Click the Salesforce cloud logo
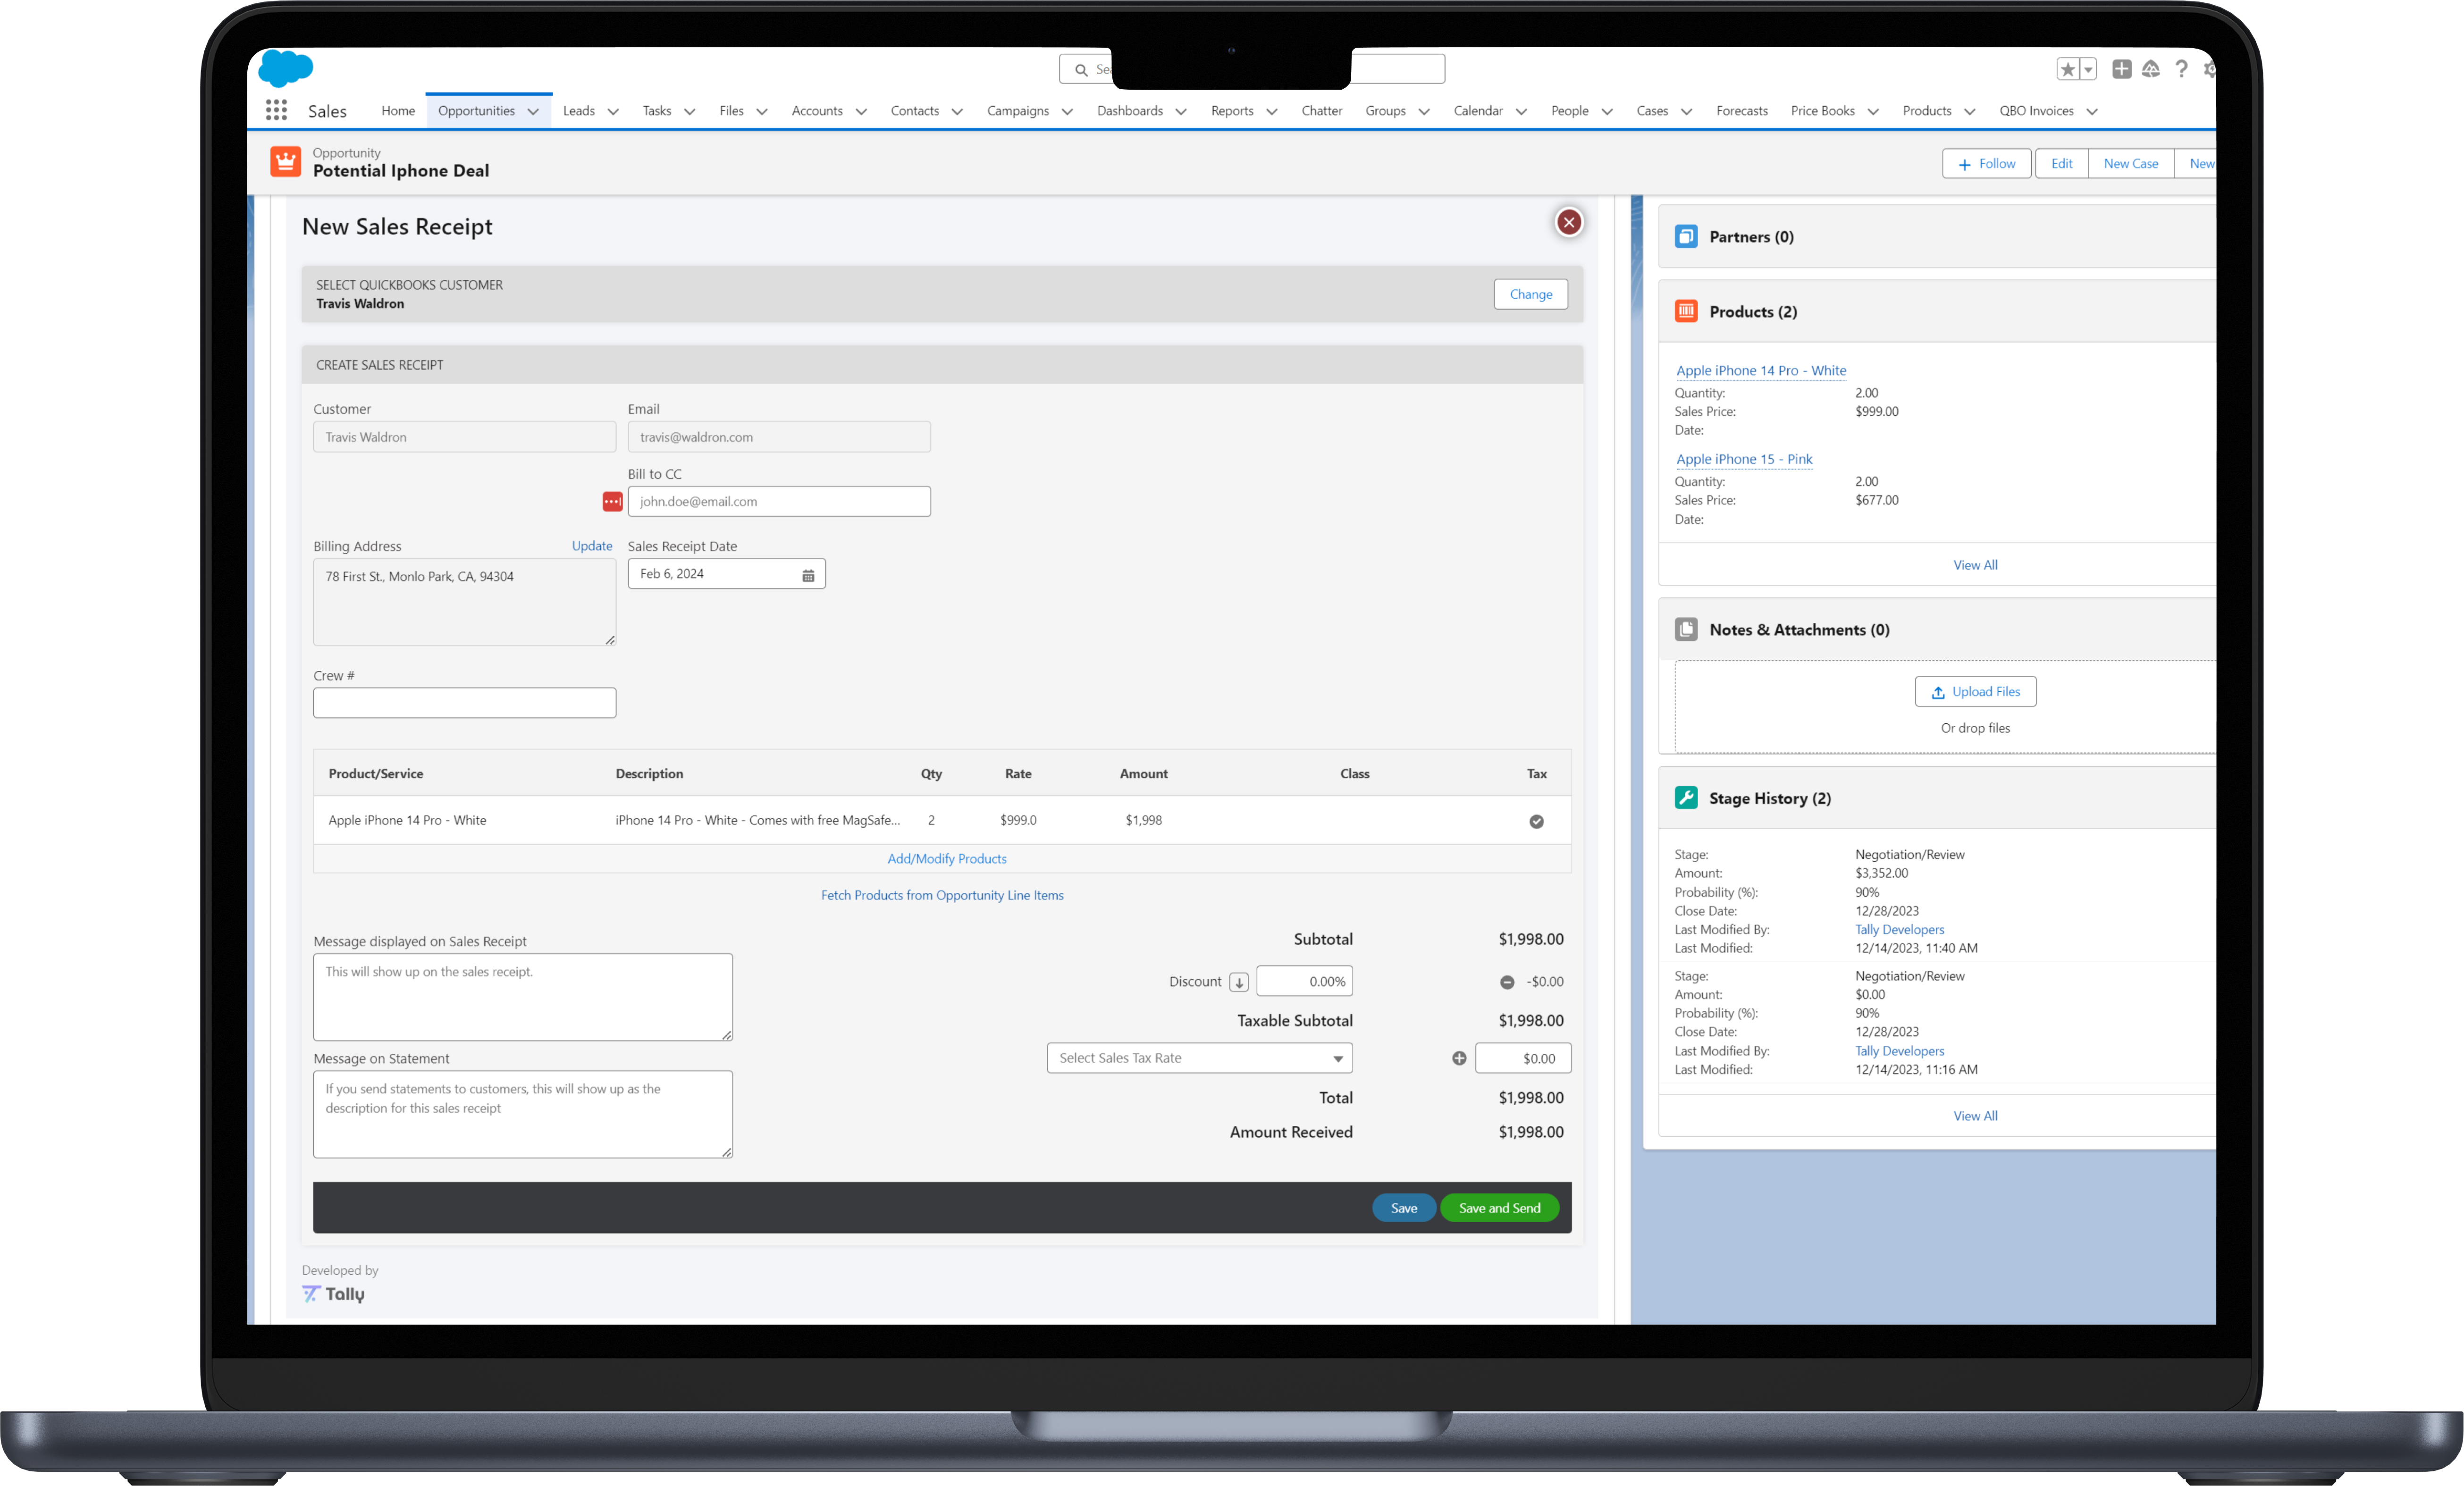The width and height of the screenshot is (2464, 1486). [x=286, y=68]
